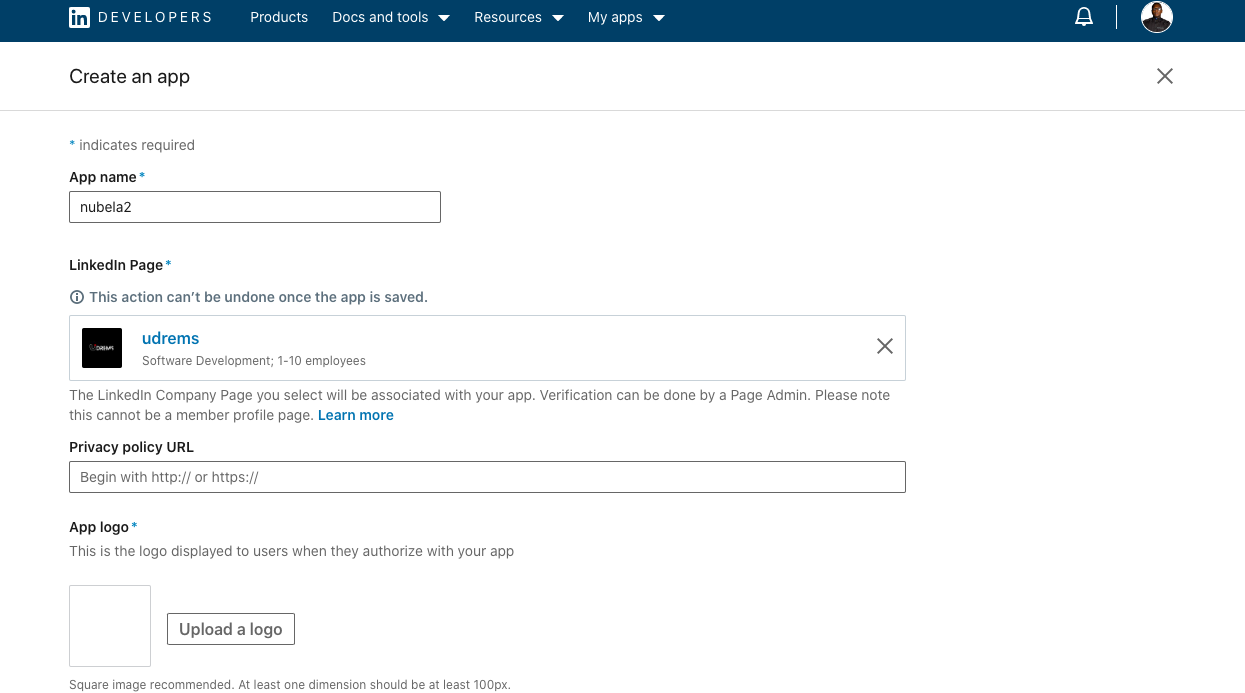Expand the Resources dropdown

point(519,17)
